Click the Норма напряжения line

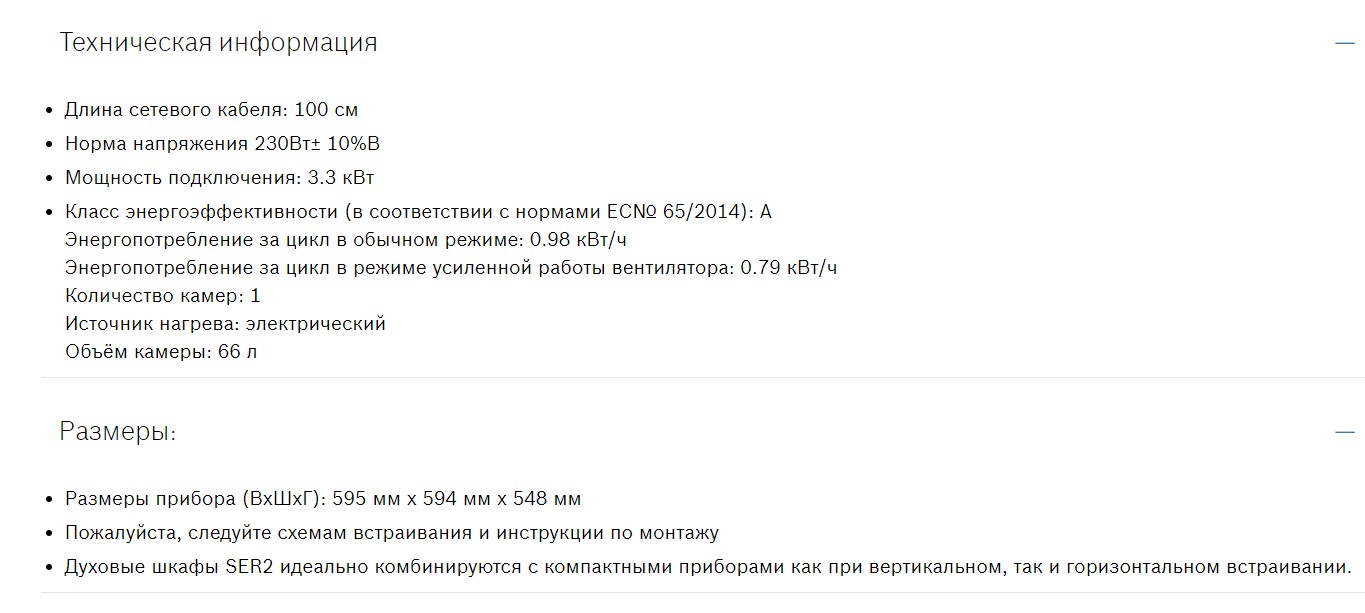[x=222, y=144]
